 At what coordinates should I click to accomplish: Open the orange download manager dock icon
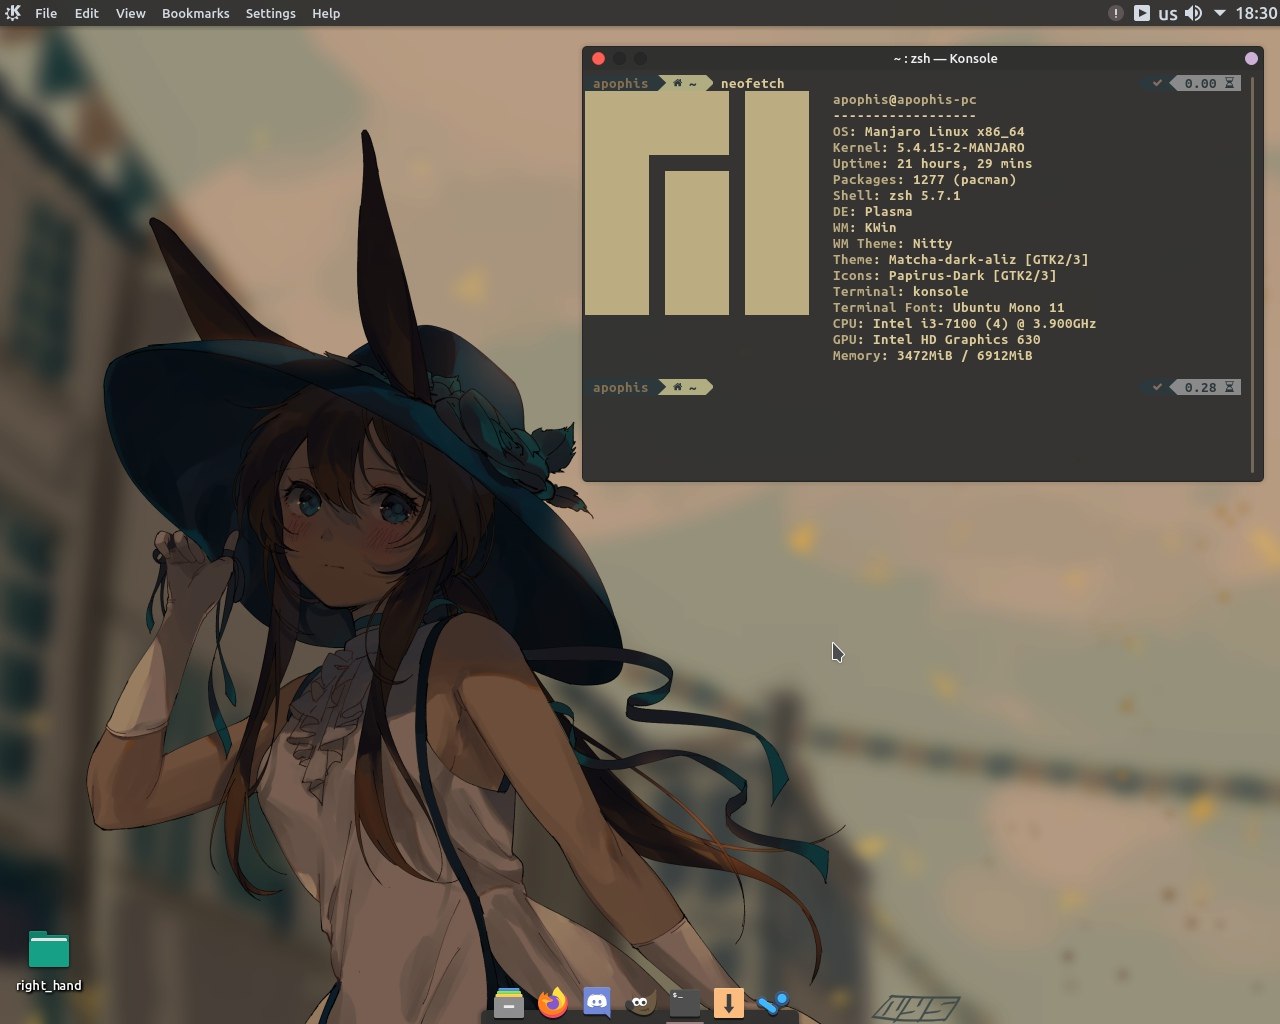tap(729, 1002)
